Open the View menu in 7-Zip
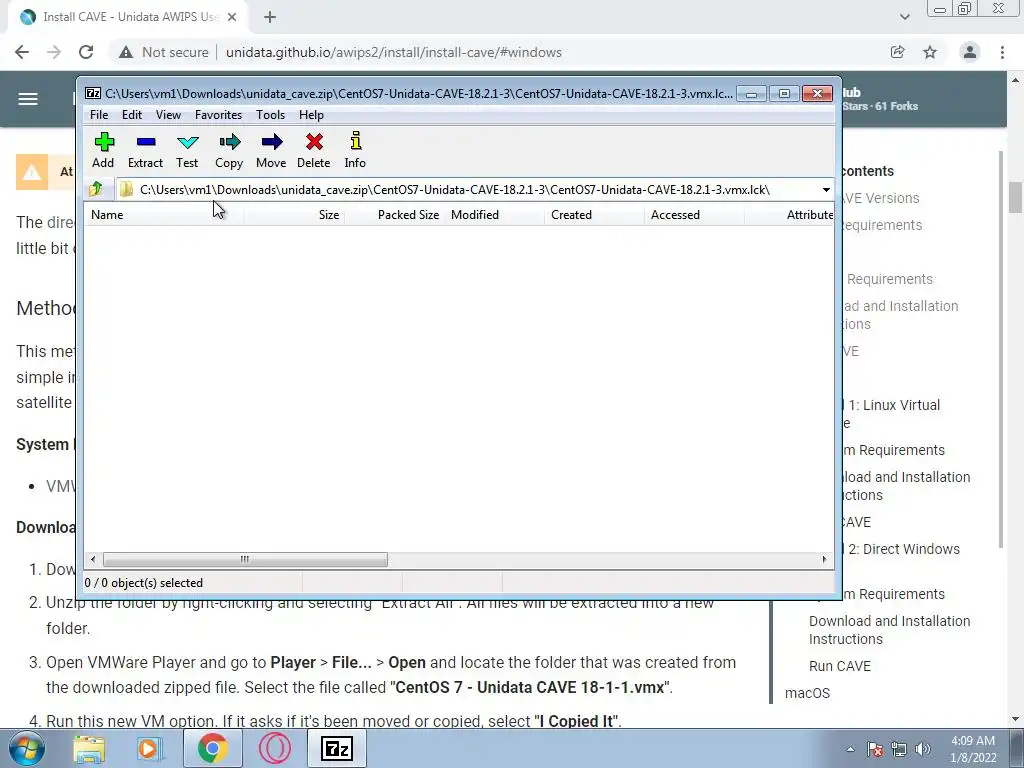This screenshot has height=768, width=1024. [x=168, y=115]
